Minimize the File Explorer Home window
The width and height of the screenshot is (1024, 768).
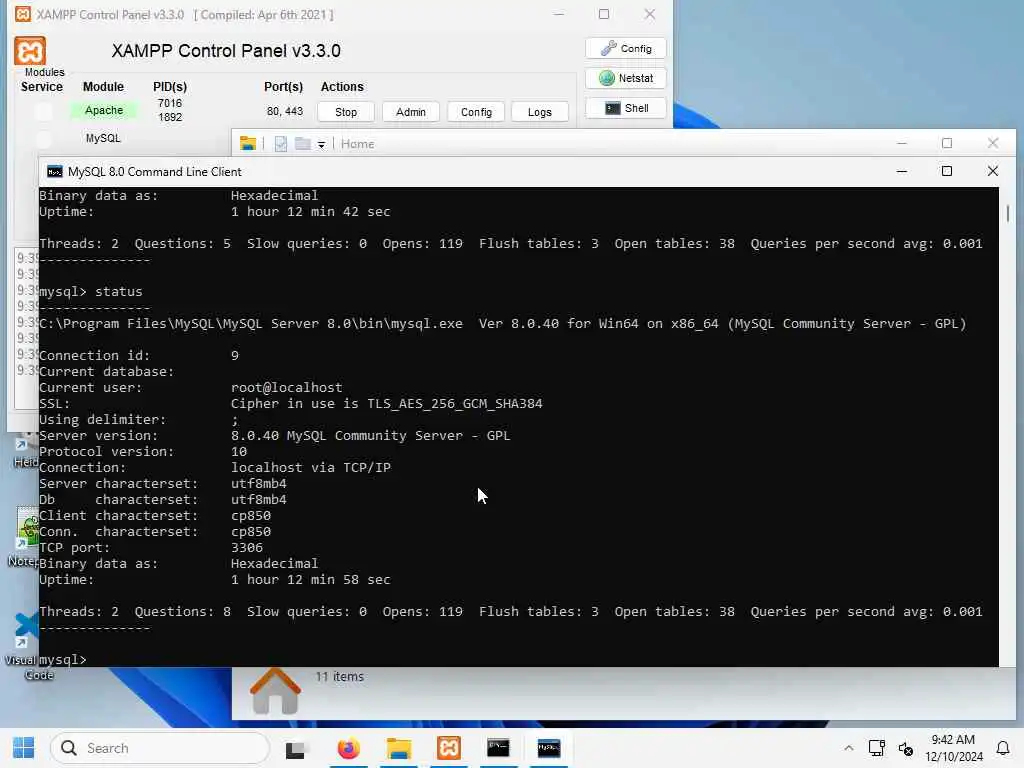click(902, 143)
